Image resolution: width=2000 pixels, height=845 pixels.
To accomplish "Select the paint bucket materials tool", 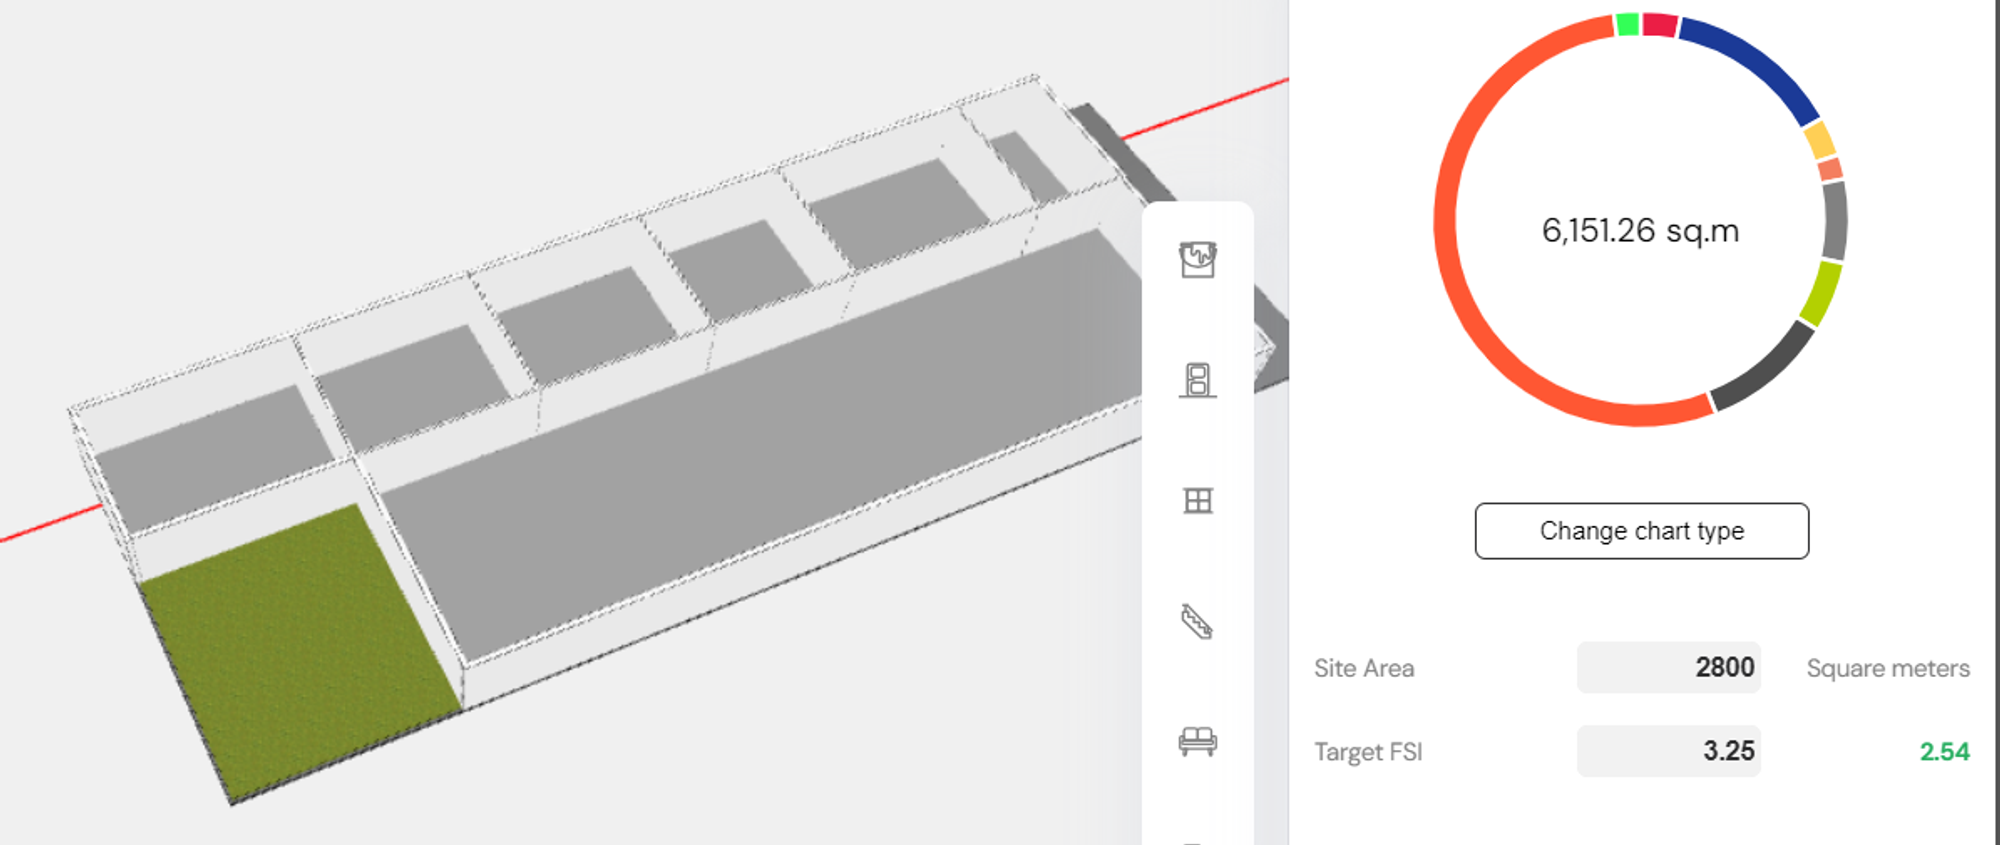I will [1197, 260].
